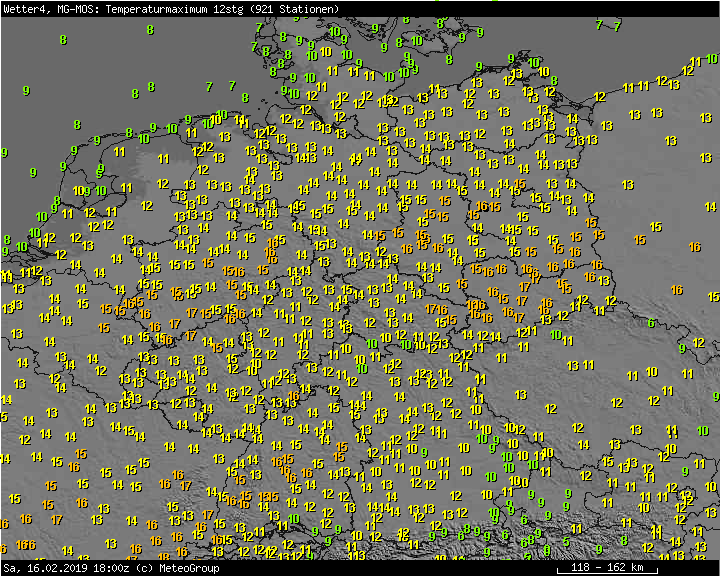Viewport: 720px width, 576px height.
Task: Pick the overlapping orange '166' stations bottom-left
Action: (26, 545)
